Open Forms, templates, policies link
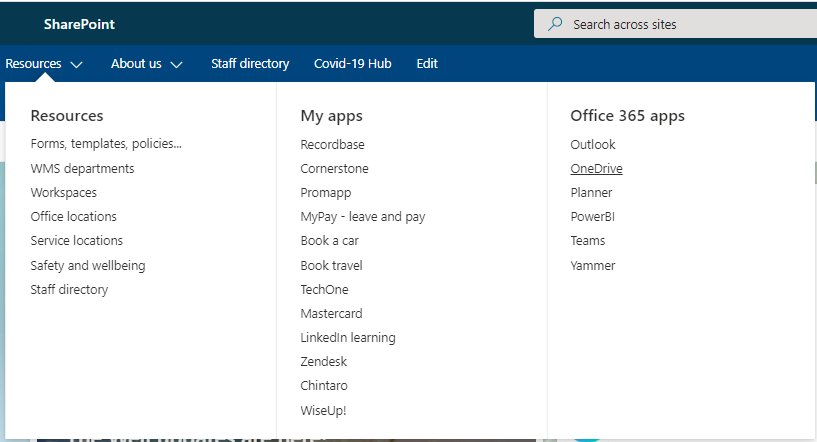 [106, 144]
